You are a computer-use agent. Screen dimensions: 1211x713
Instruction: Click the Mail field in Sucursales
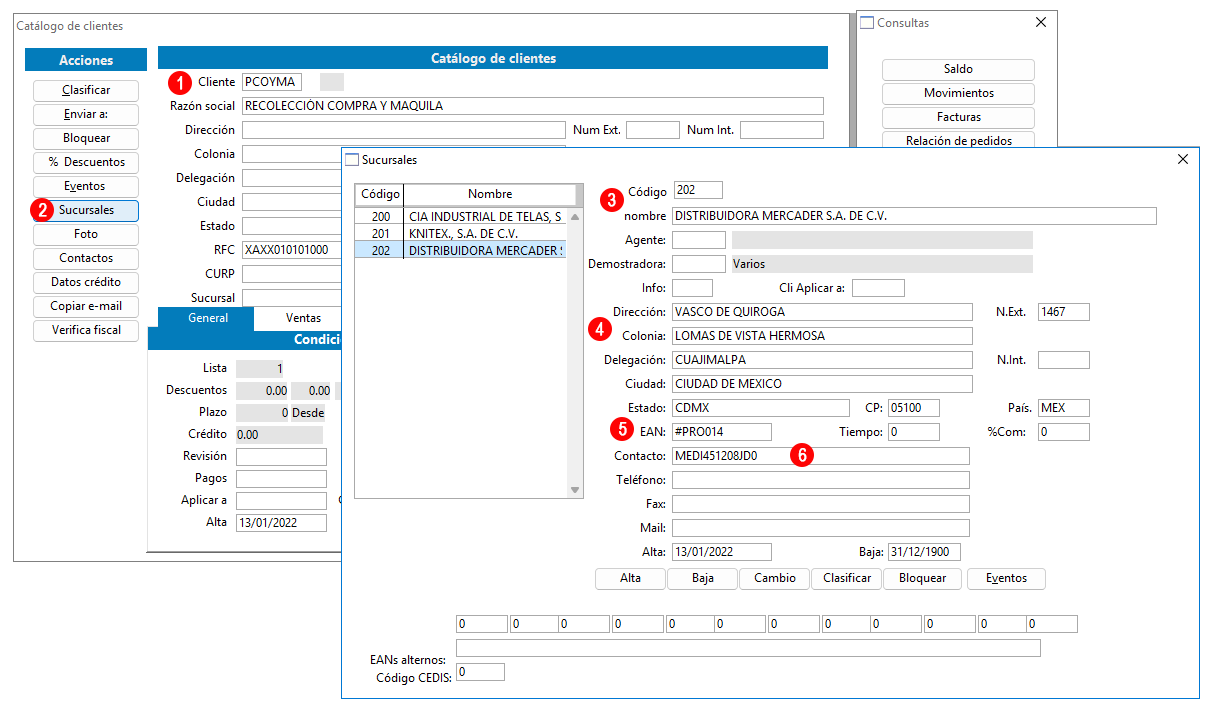(821, 528)
